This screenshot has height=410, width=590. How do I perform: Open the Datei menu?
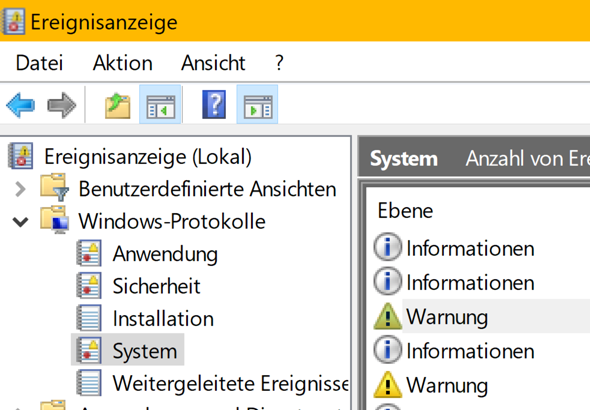[39, 62]
